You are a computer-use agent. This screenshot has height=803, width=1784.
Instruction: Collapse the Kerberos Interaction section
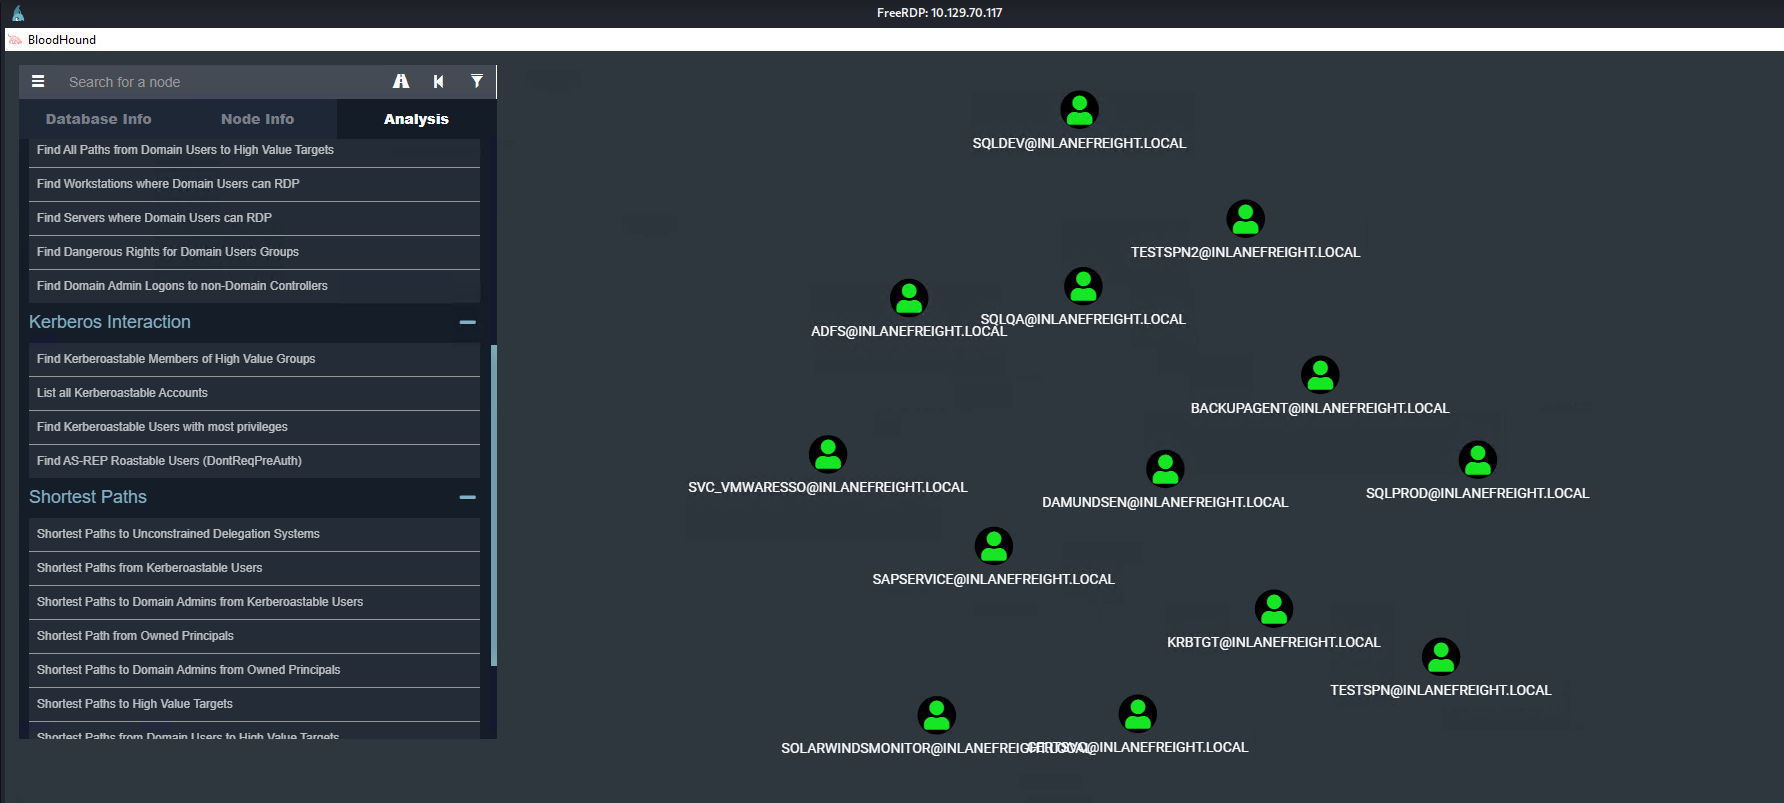click(x=467, y=322)
